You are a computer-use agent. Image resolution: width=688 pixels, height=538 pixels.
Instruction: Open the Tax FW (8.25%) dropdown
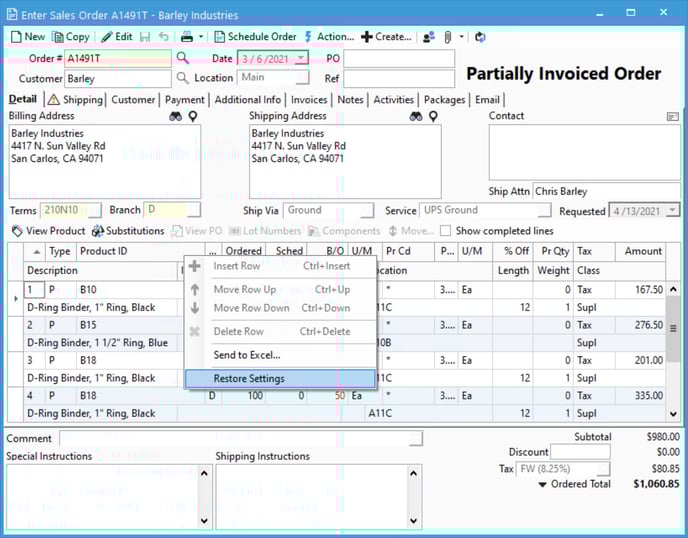pyautogui.click(x=604, y=470)
